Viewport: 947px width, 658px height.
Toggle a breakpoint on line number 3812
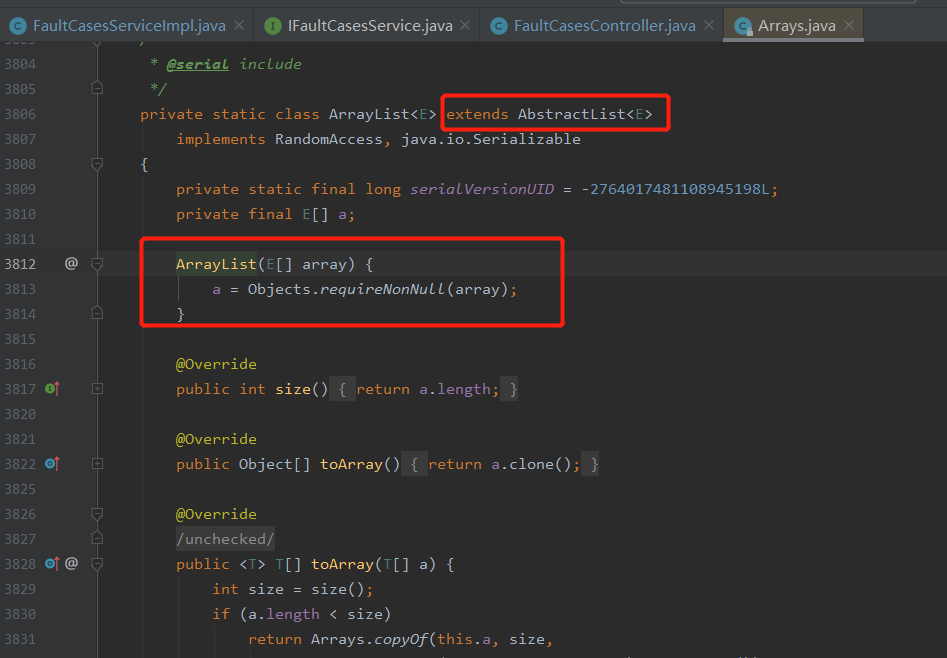click(22, 263)
